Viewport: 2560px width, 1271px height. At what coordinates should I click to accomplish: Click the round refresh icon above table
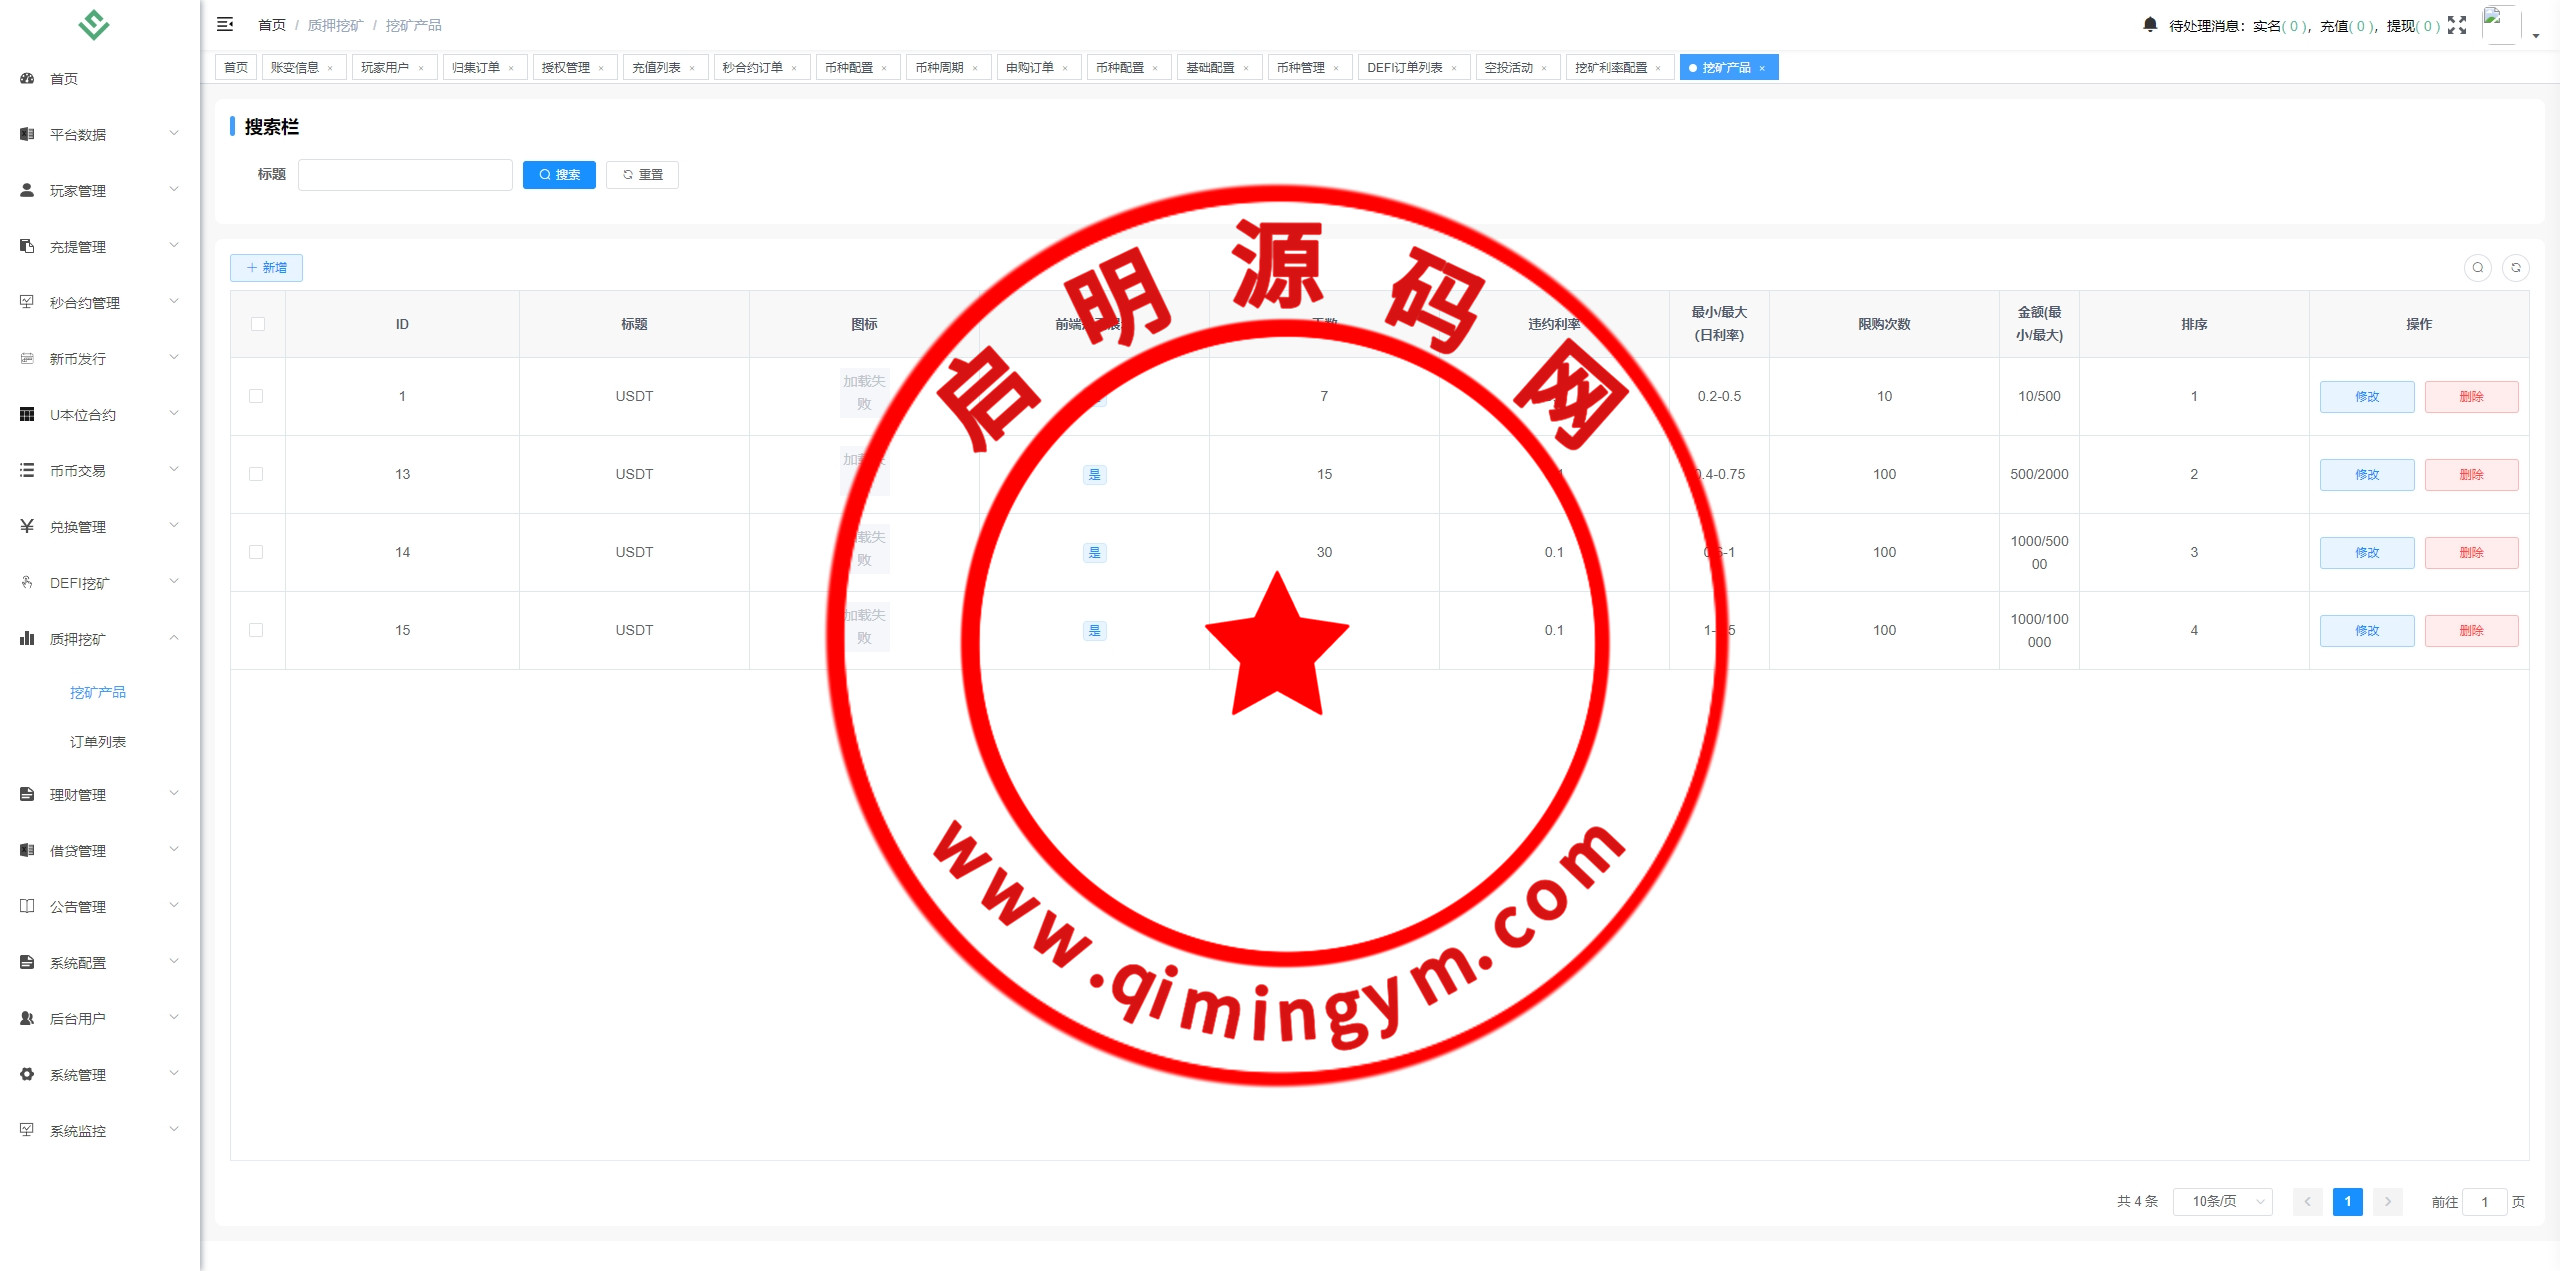pyautogui.click(x=2516, y=268)
